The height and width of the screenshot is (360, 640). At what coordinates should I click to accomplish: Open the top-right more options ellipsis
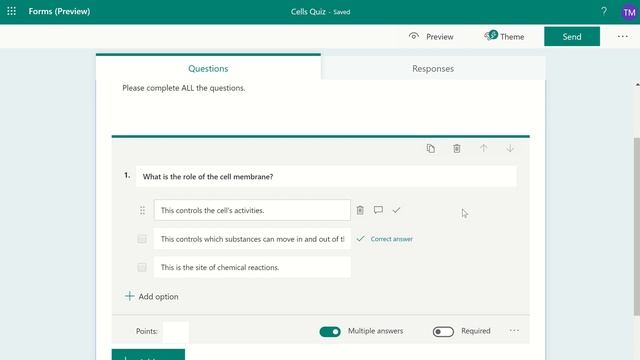pyautogui.click(x=622, y=36)
